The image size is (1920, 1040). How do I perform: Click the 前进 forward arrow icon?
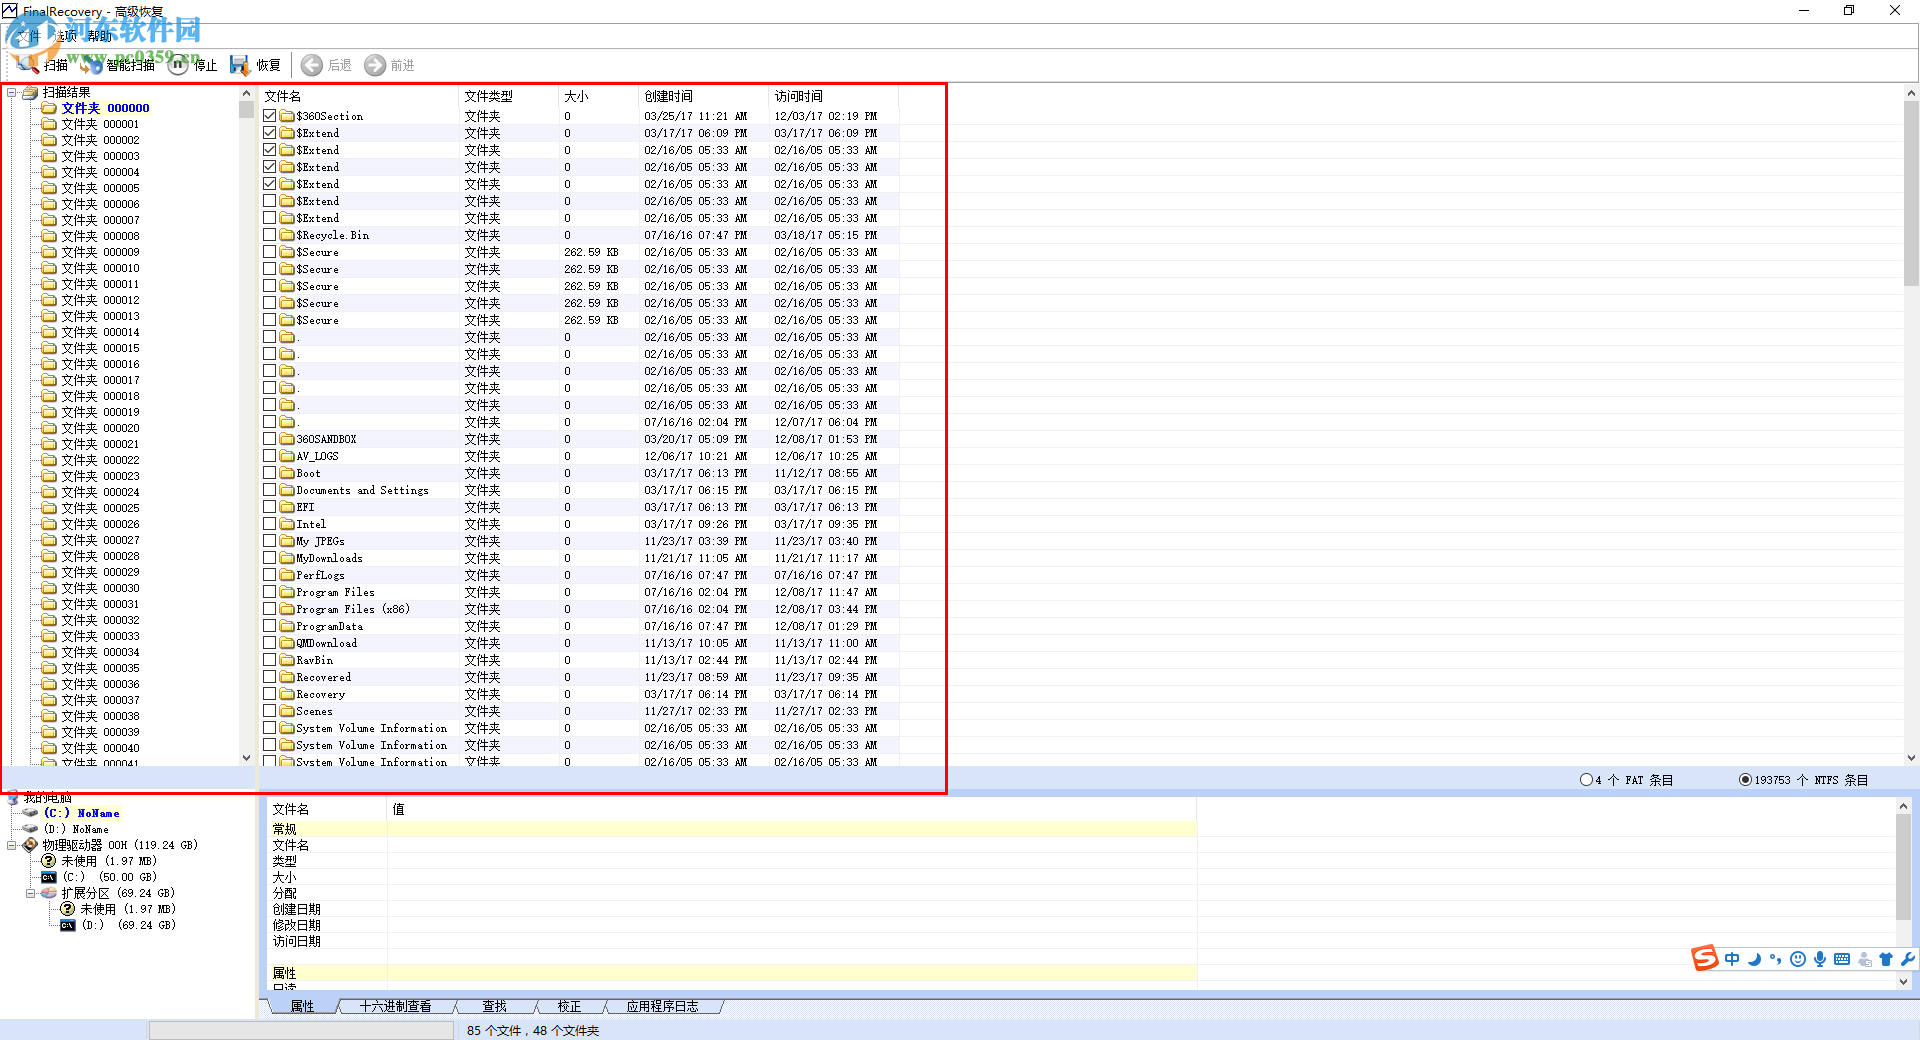[376, 64]
